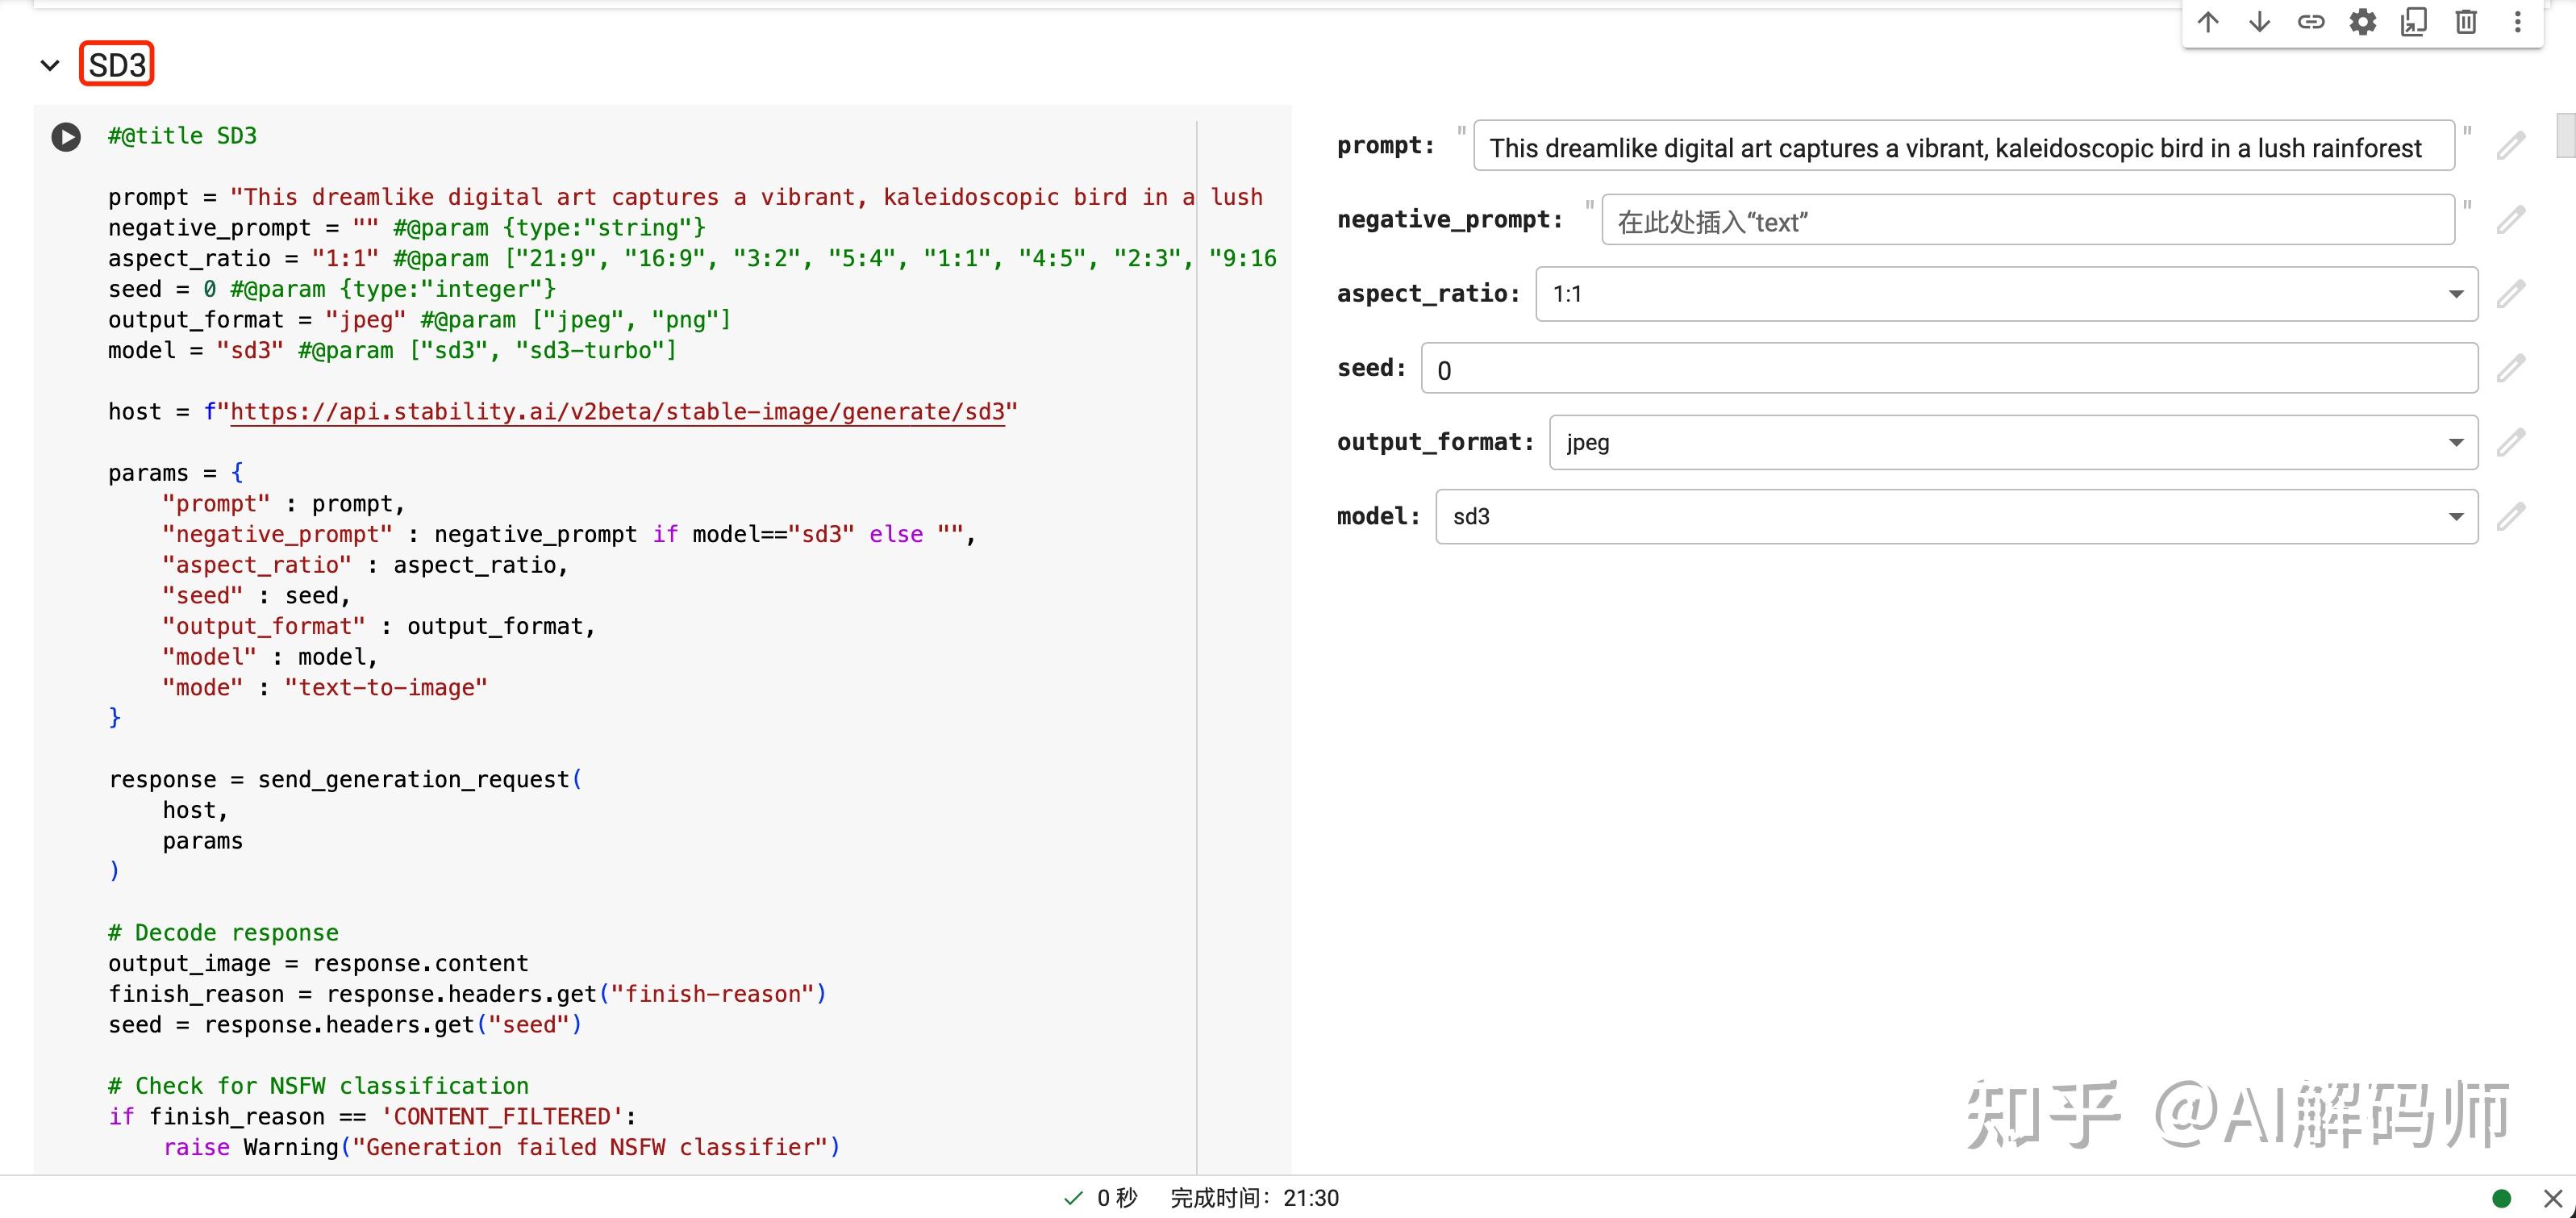Focus the prompt text field
Viewport: 2576px width, 1218px height.
1963,147
